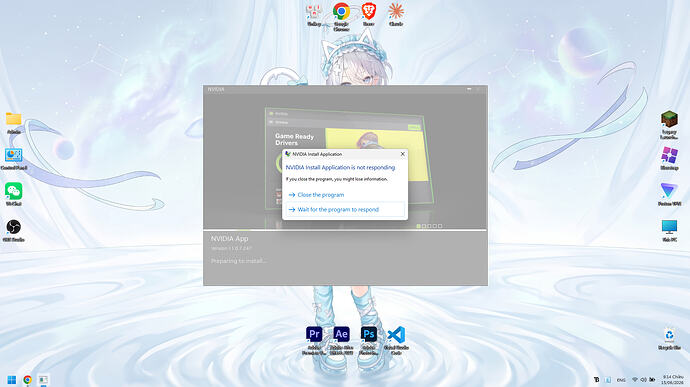Launch the WeChat desktop shortcut
Screen dimensions: 690x387
pyautogui.click(x=14, y=195)
